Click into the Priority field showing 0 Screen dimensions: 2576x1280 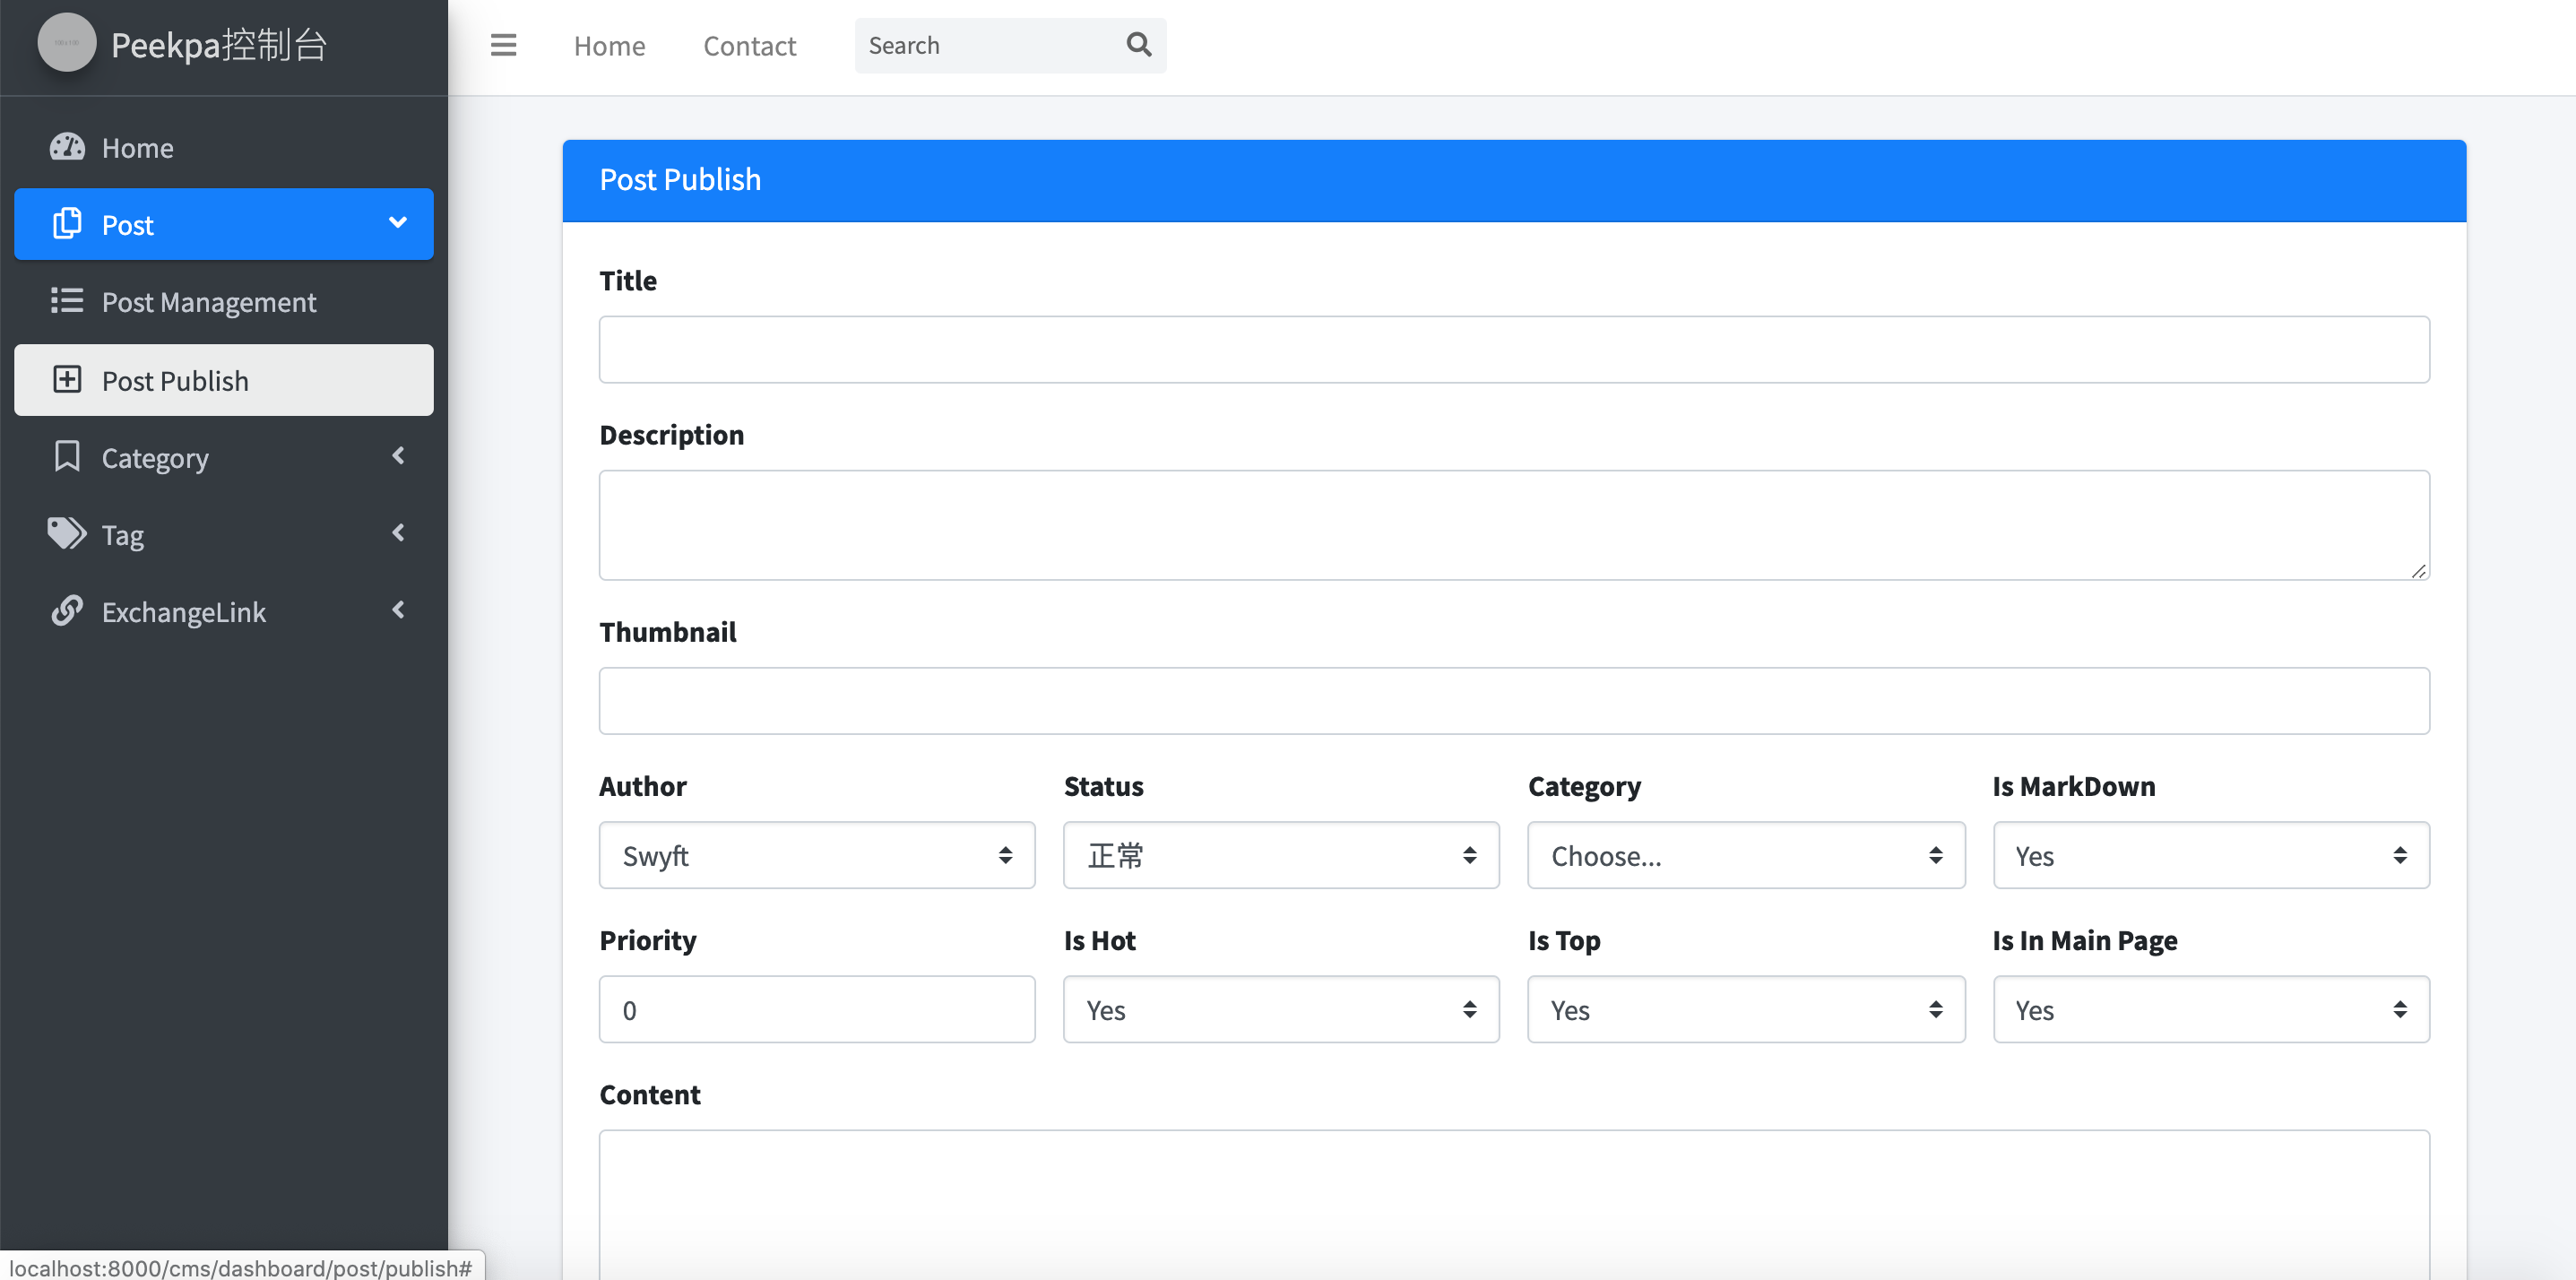pos(817,1009)
